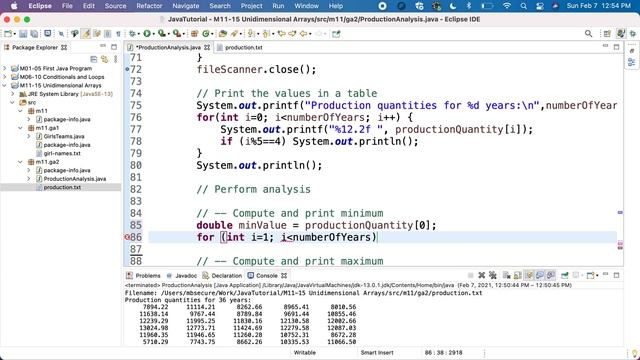Close the ProductionAnalysis.java editor tab

(x=207, y=47)
